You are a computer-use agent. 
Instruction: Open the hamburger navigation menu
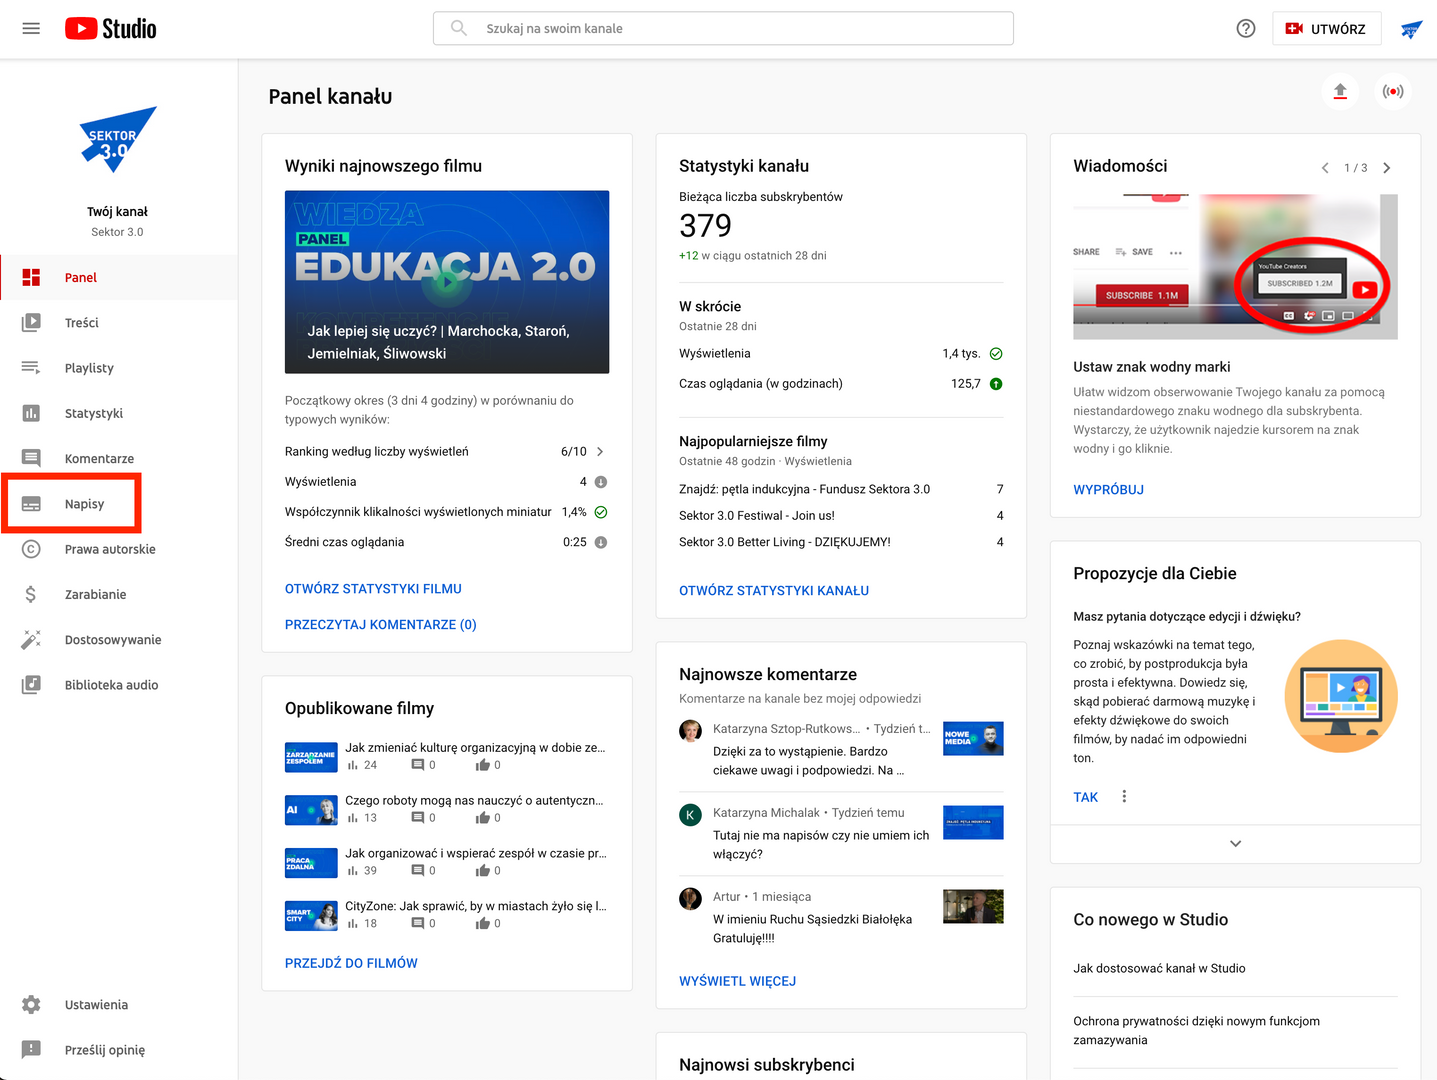pyautogui.click(x=31, y=28)
